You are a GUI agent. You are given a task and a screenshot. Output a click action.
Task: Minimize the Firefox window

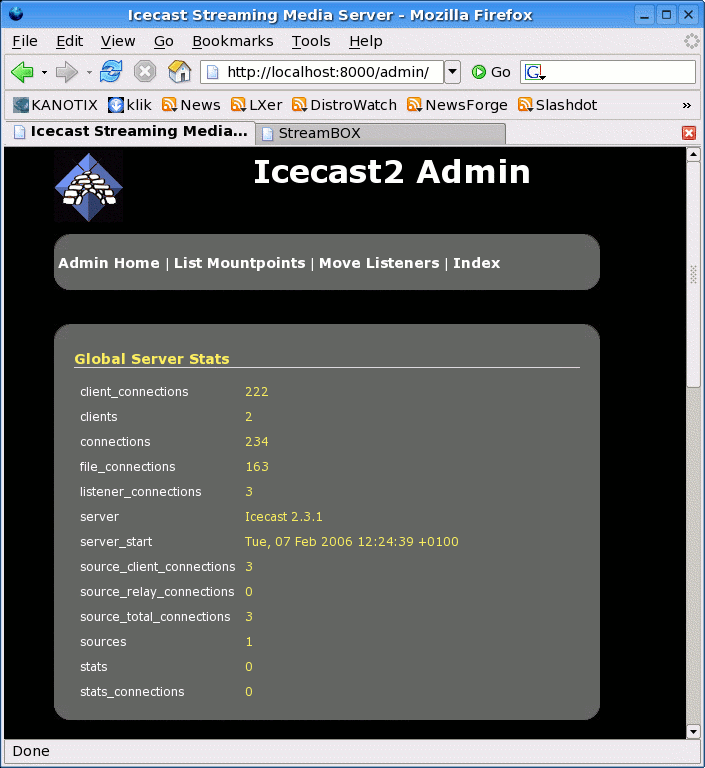point(644,15)
